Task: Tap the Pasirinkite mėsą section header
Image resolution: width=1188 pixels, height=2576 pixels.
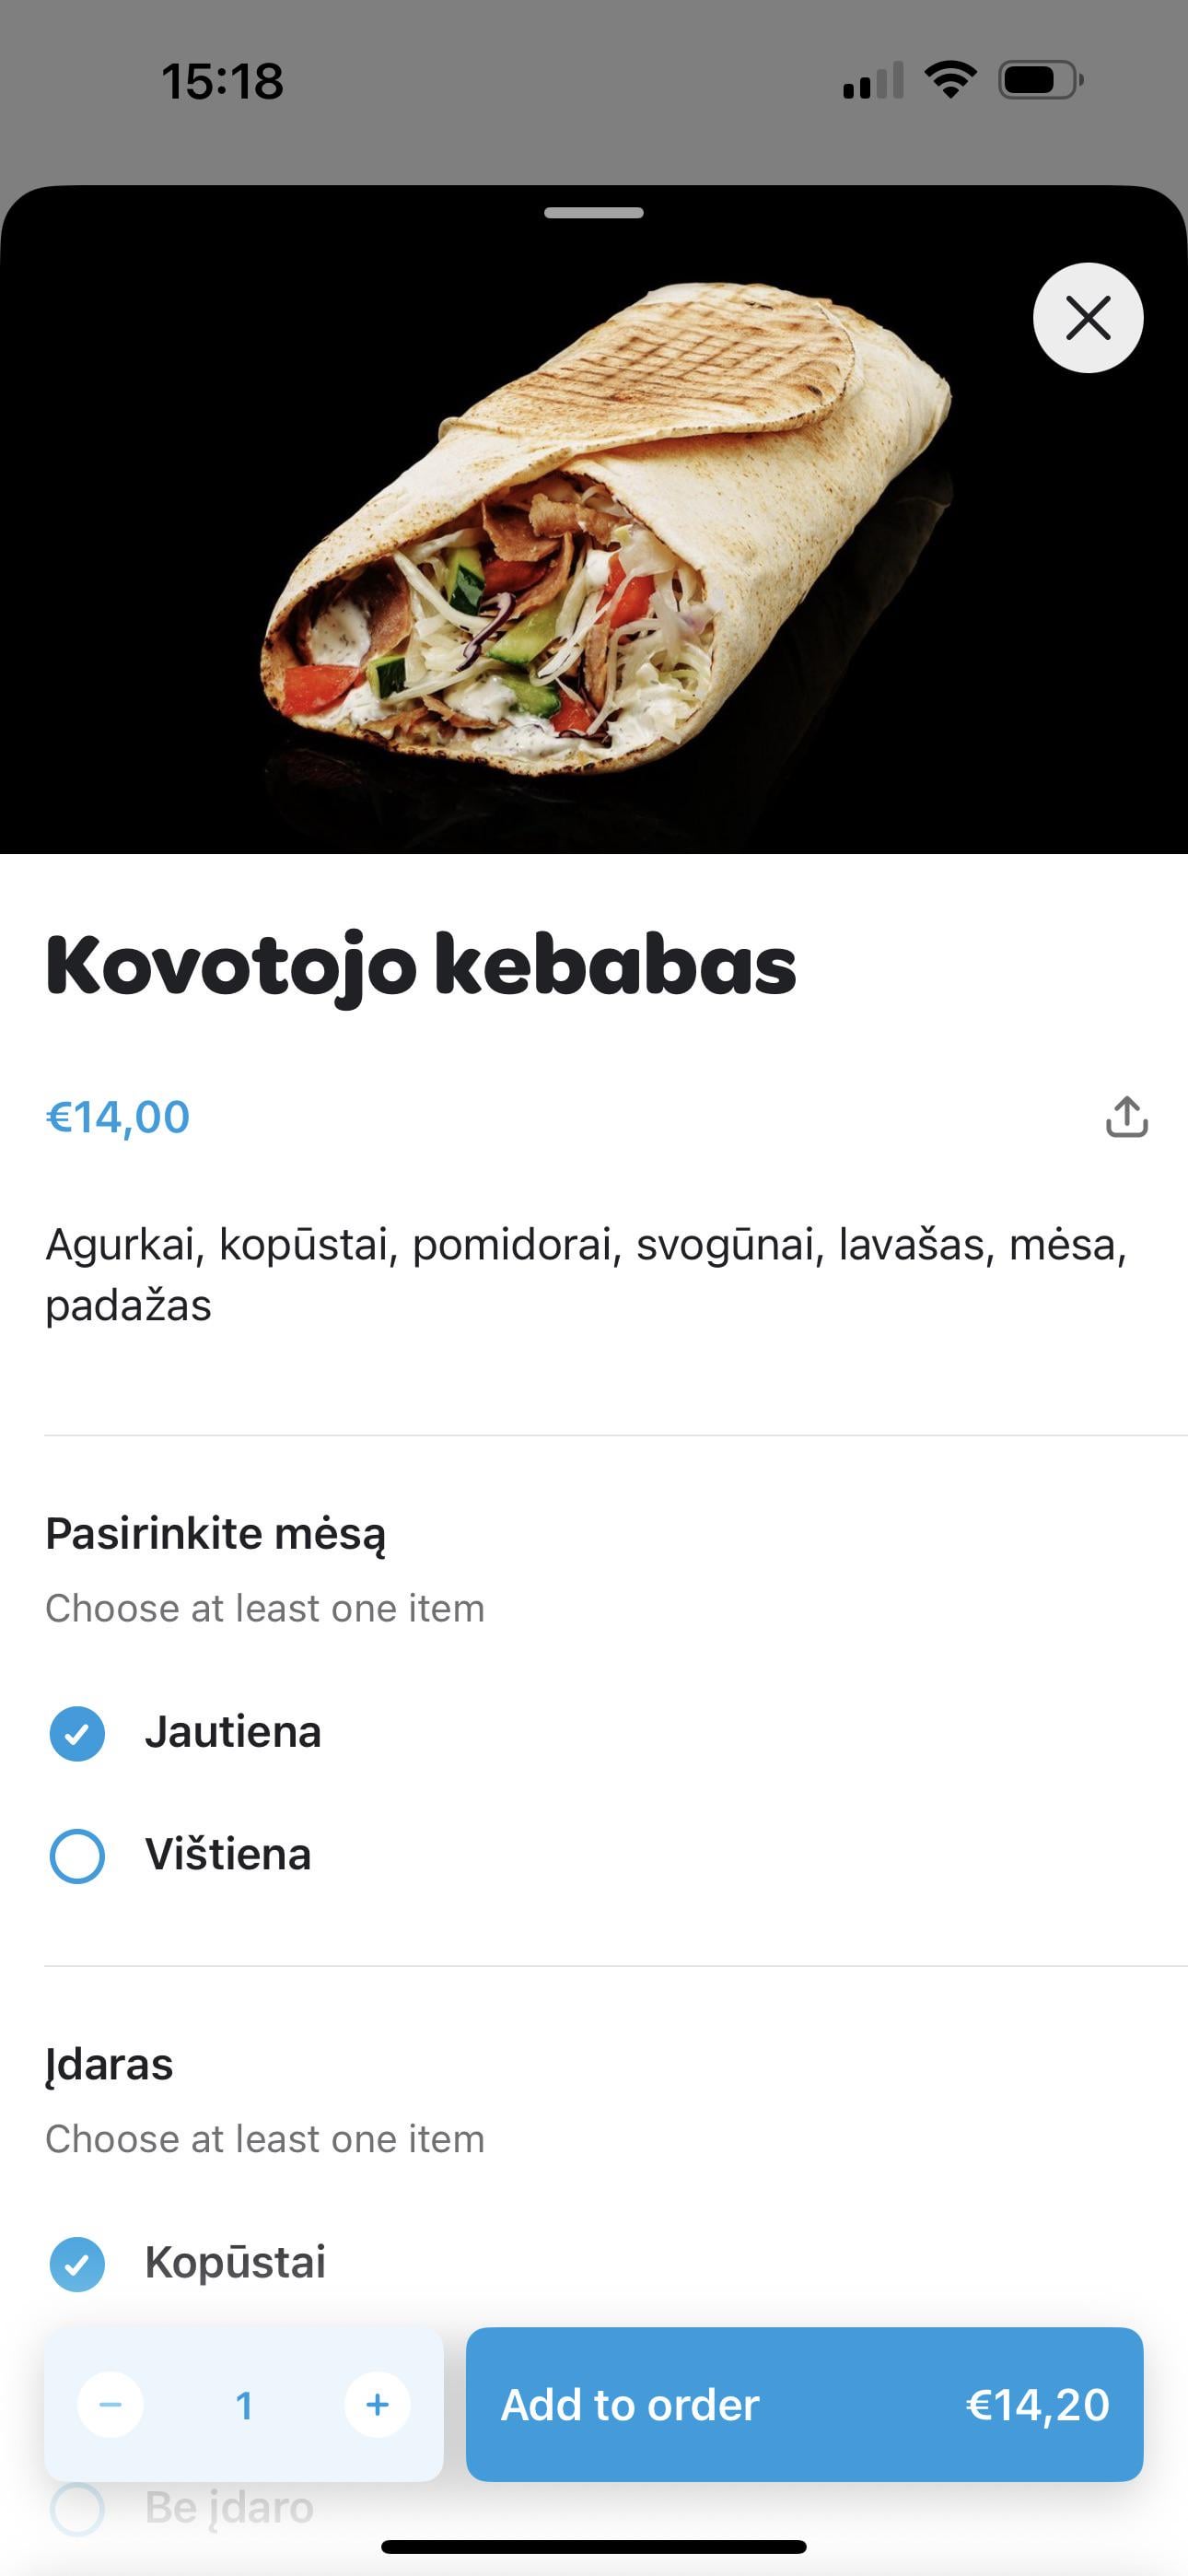Action: pyautogui.click(x=215, y=1533)
